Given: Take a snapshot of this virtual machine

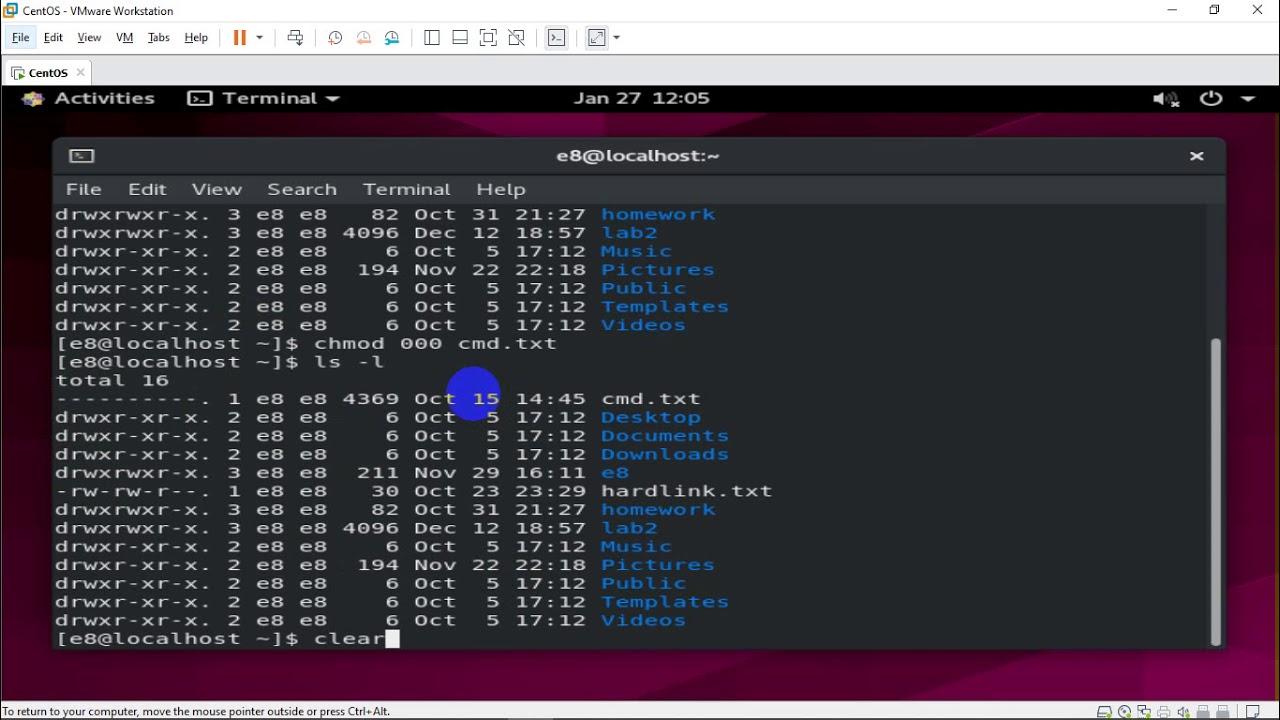Looking at the screenshot, I should coord(335,38).
